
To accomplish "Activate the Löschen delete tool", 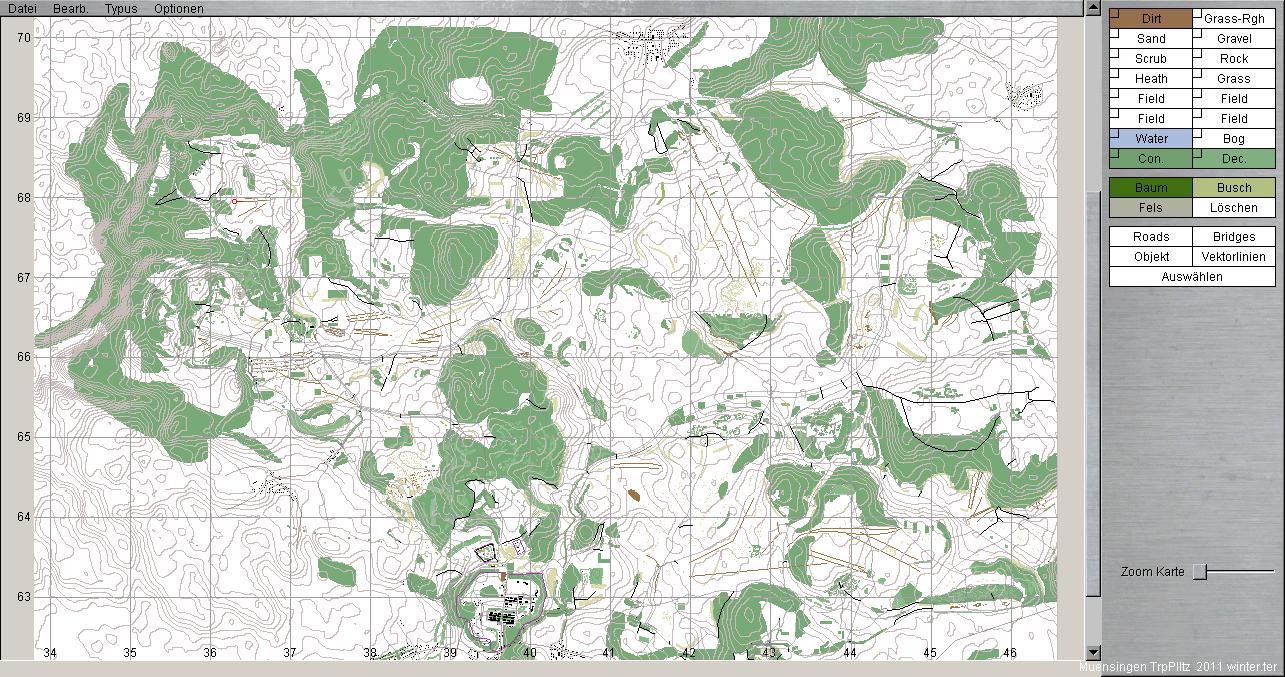I will [x=1234, y=208].
